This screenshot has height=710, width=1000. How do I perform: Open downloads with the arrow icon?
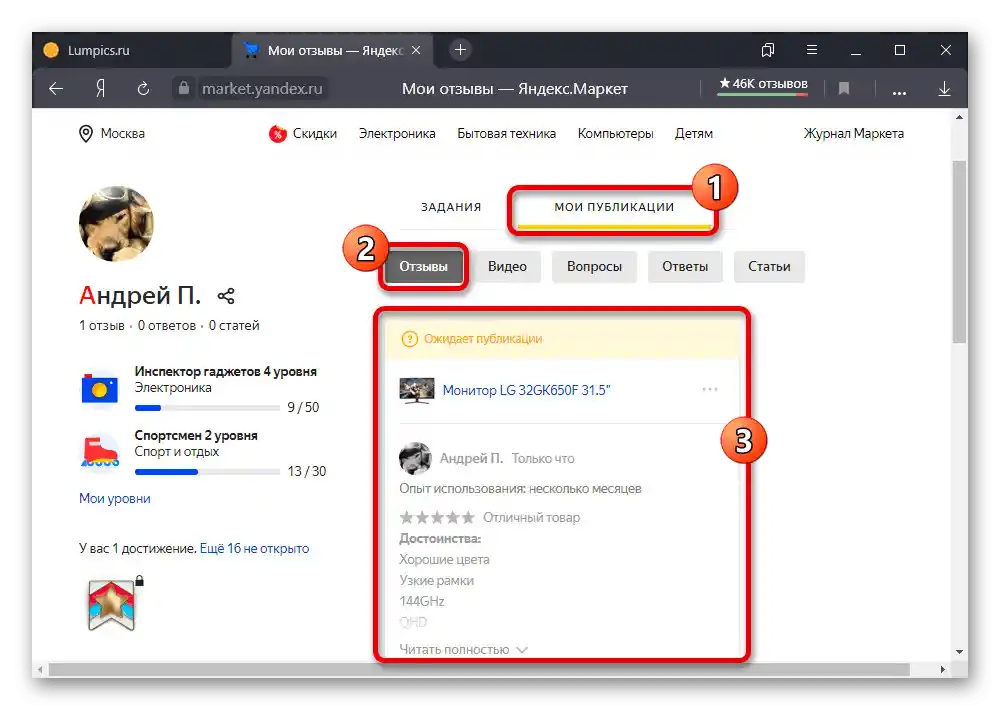945,89
